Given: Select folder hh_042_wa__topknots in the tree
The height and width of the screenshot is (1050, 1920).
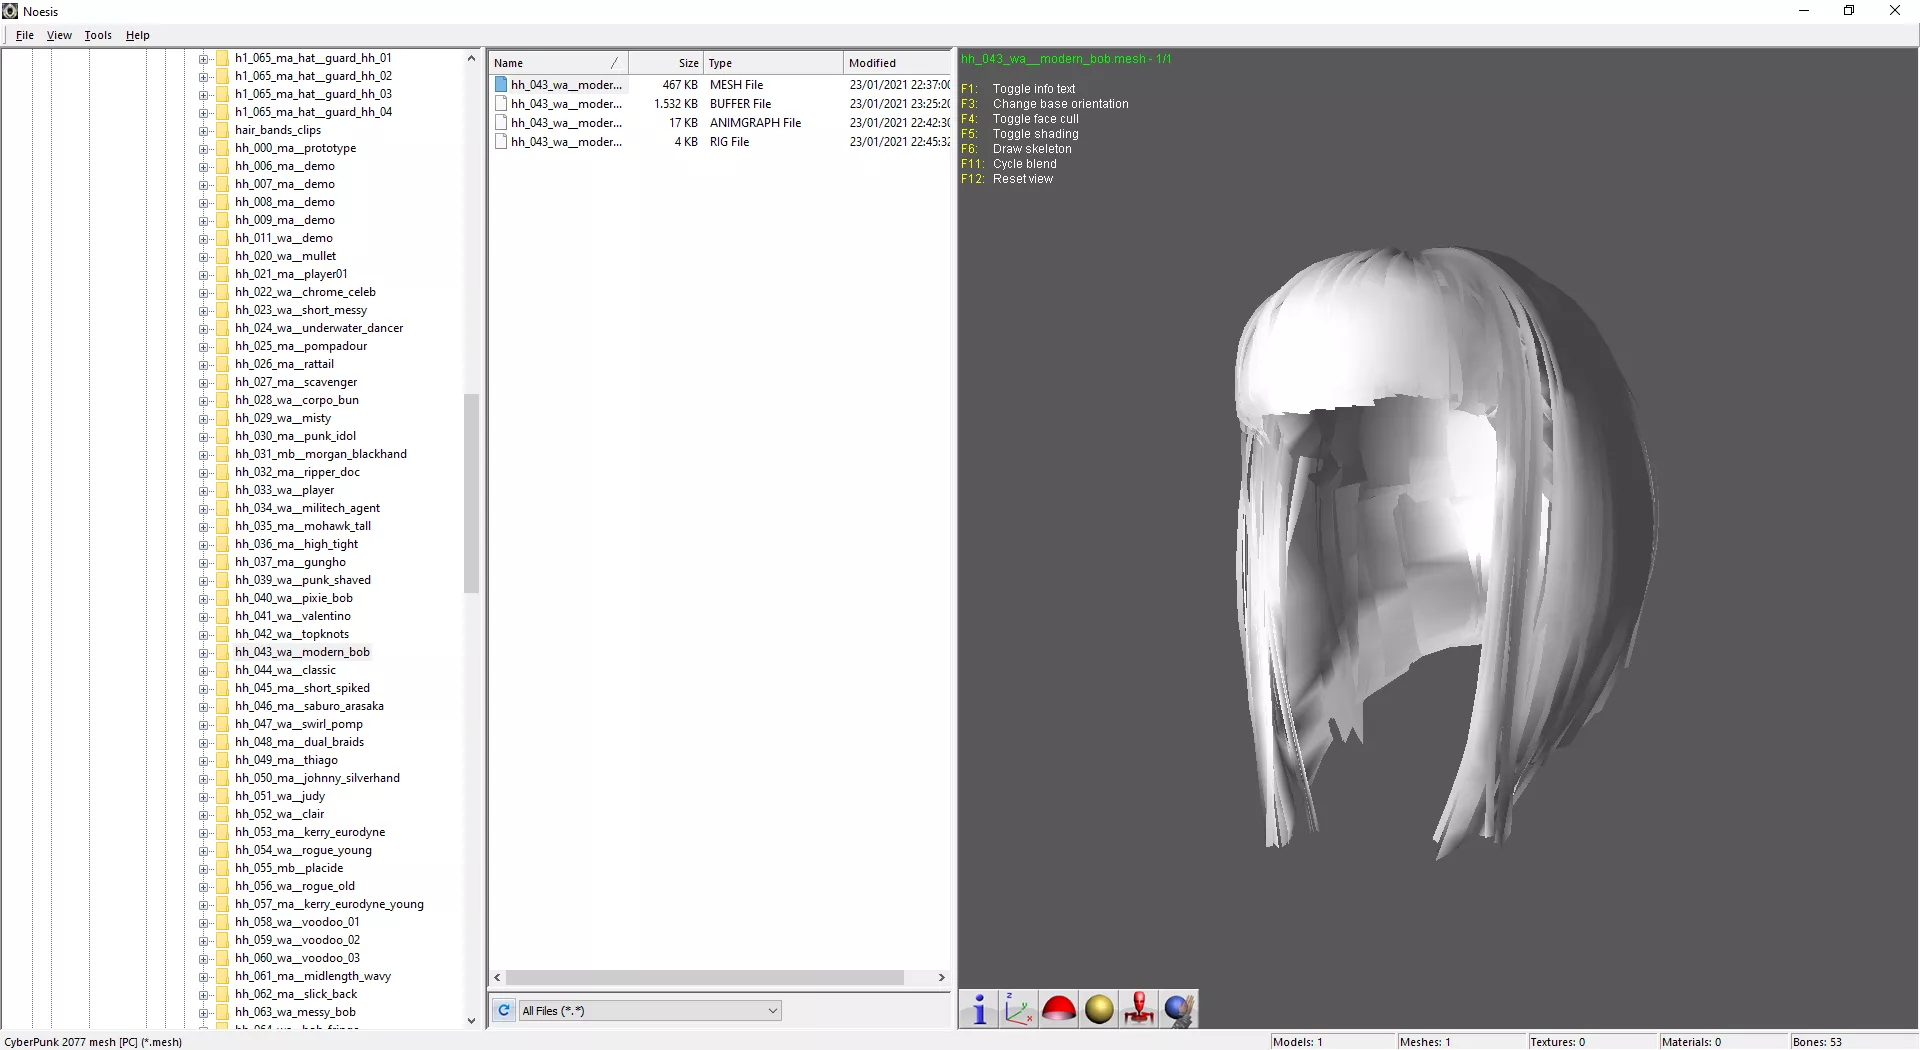Looking at the screenshot, I should [292, 634].
